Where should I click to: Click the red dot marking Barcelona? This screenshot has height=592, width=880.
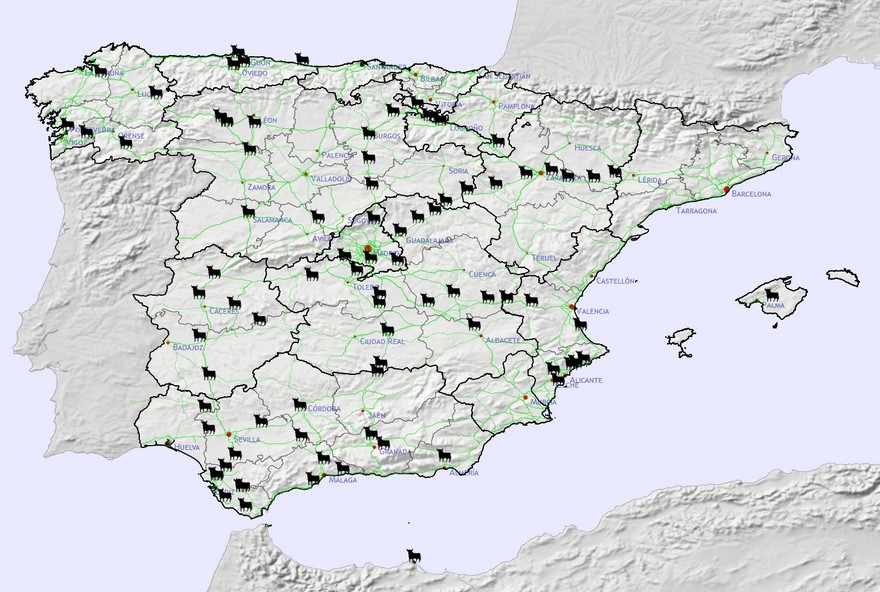726,189
